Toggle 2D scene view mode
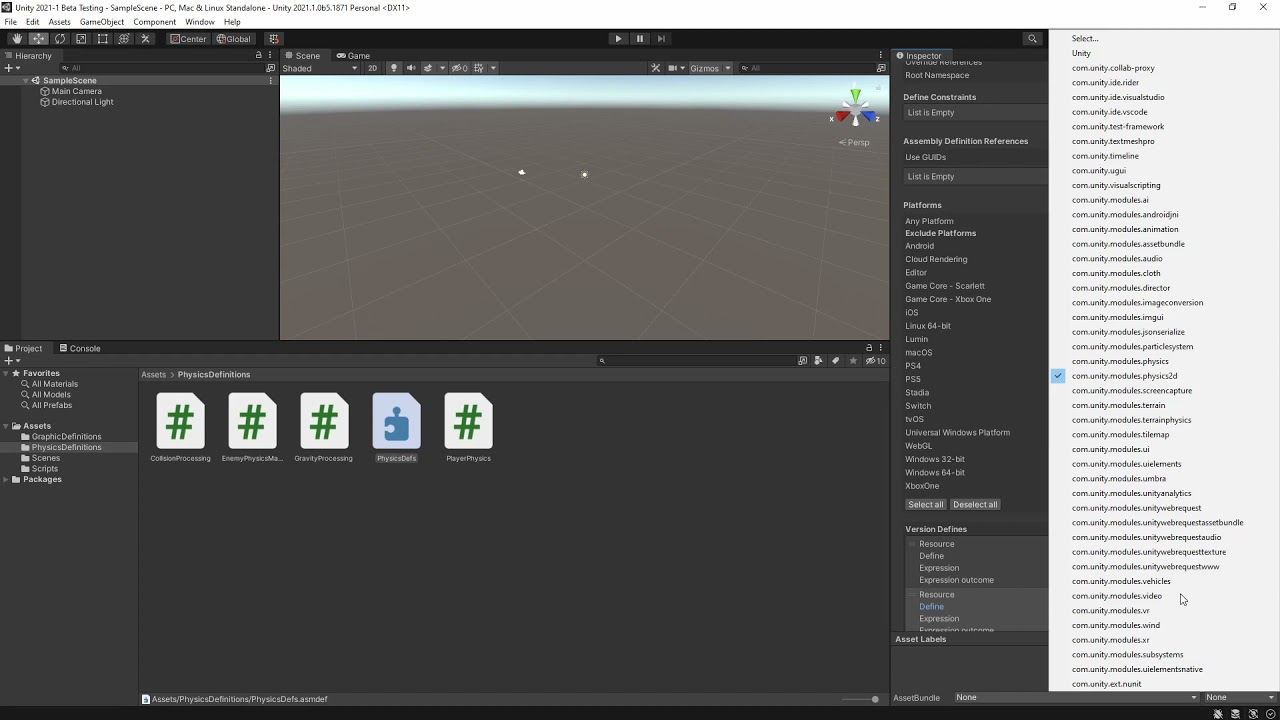Screen dimensions: 1280x720 coord(373,68)
